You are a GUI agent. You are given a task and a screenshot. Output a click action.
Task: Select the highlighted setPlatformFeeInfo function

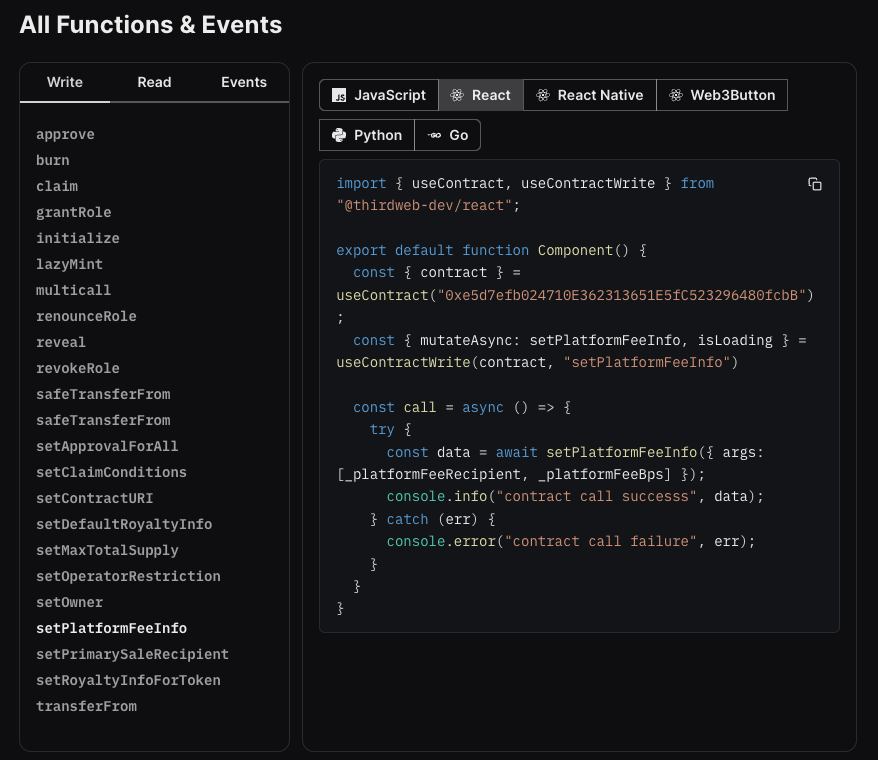(111, 628)
